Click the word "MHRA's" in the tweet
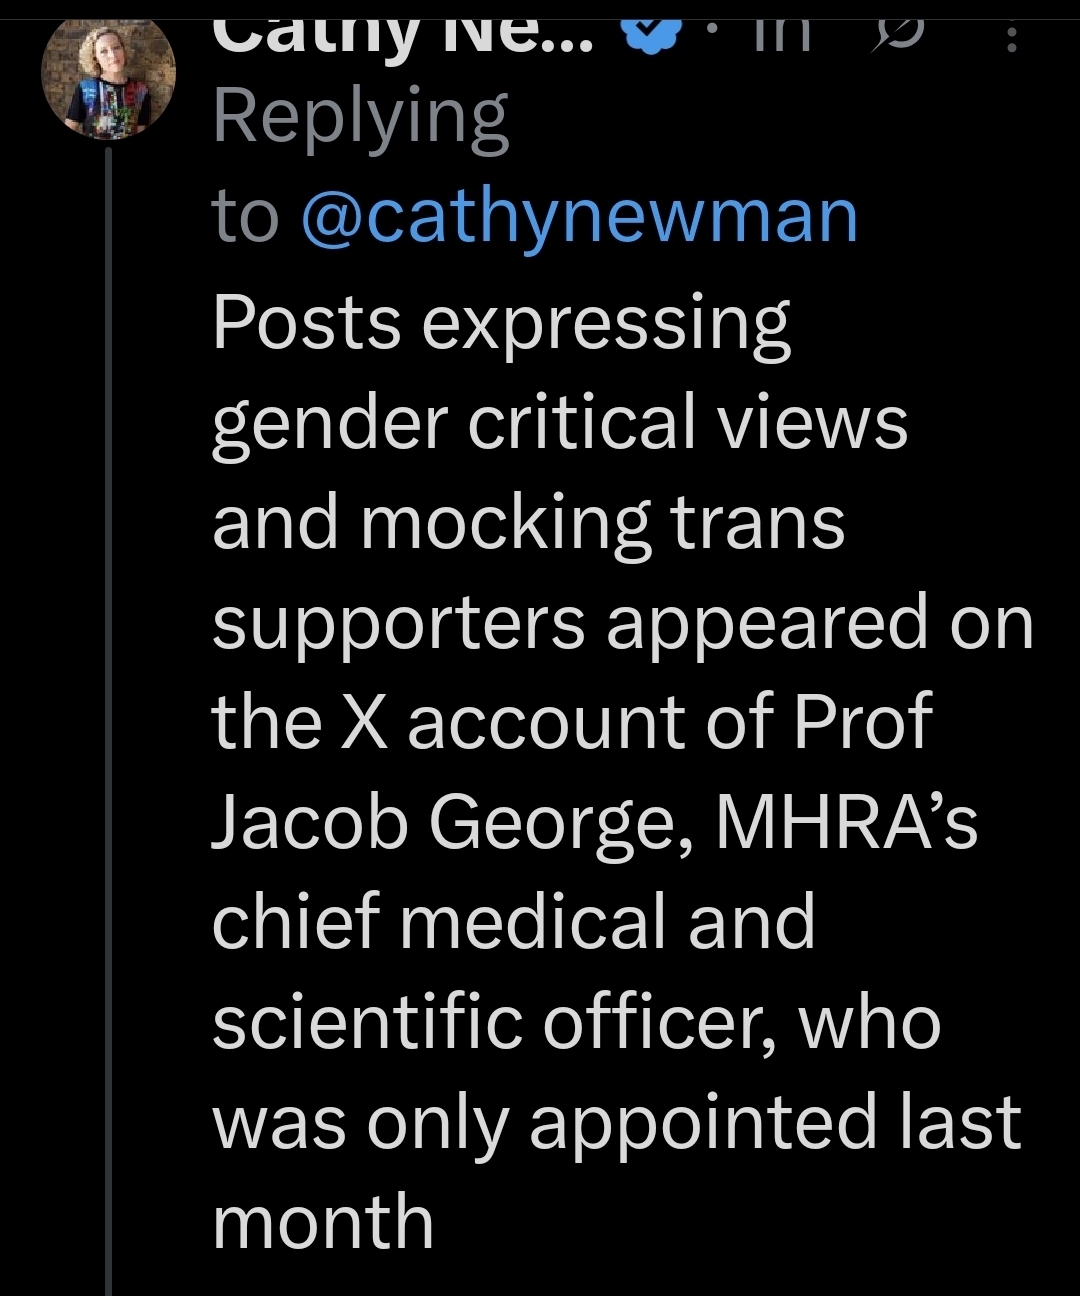 846,822
